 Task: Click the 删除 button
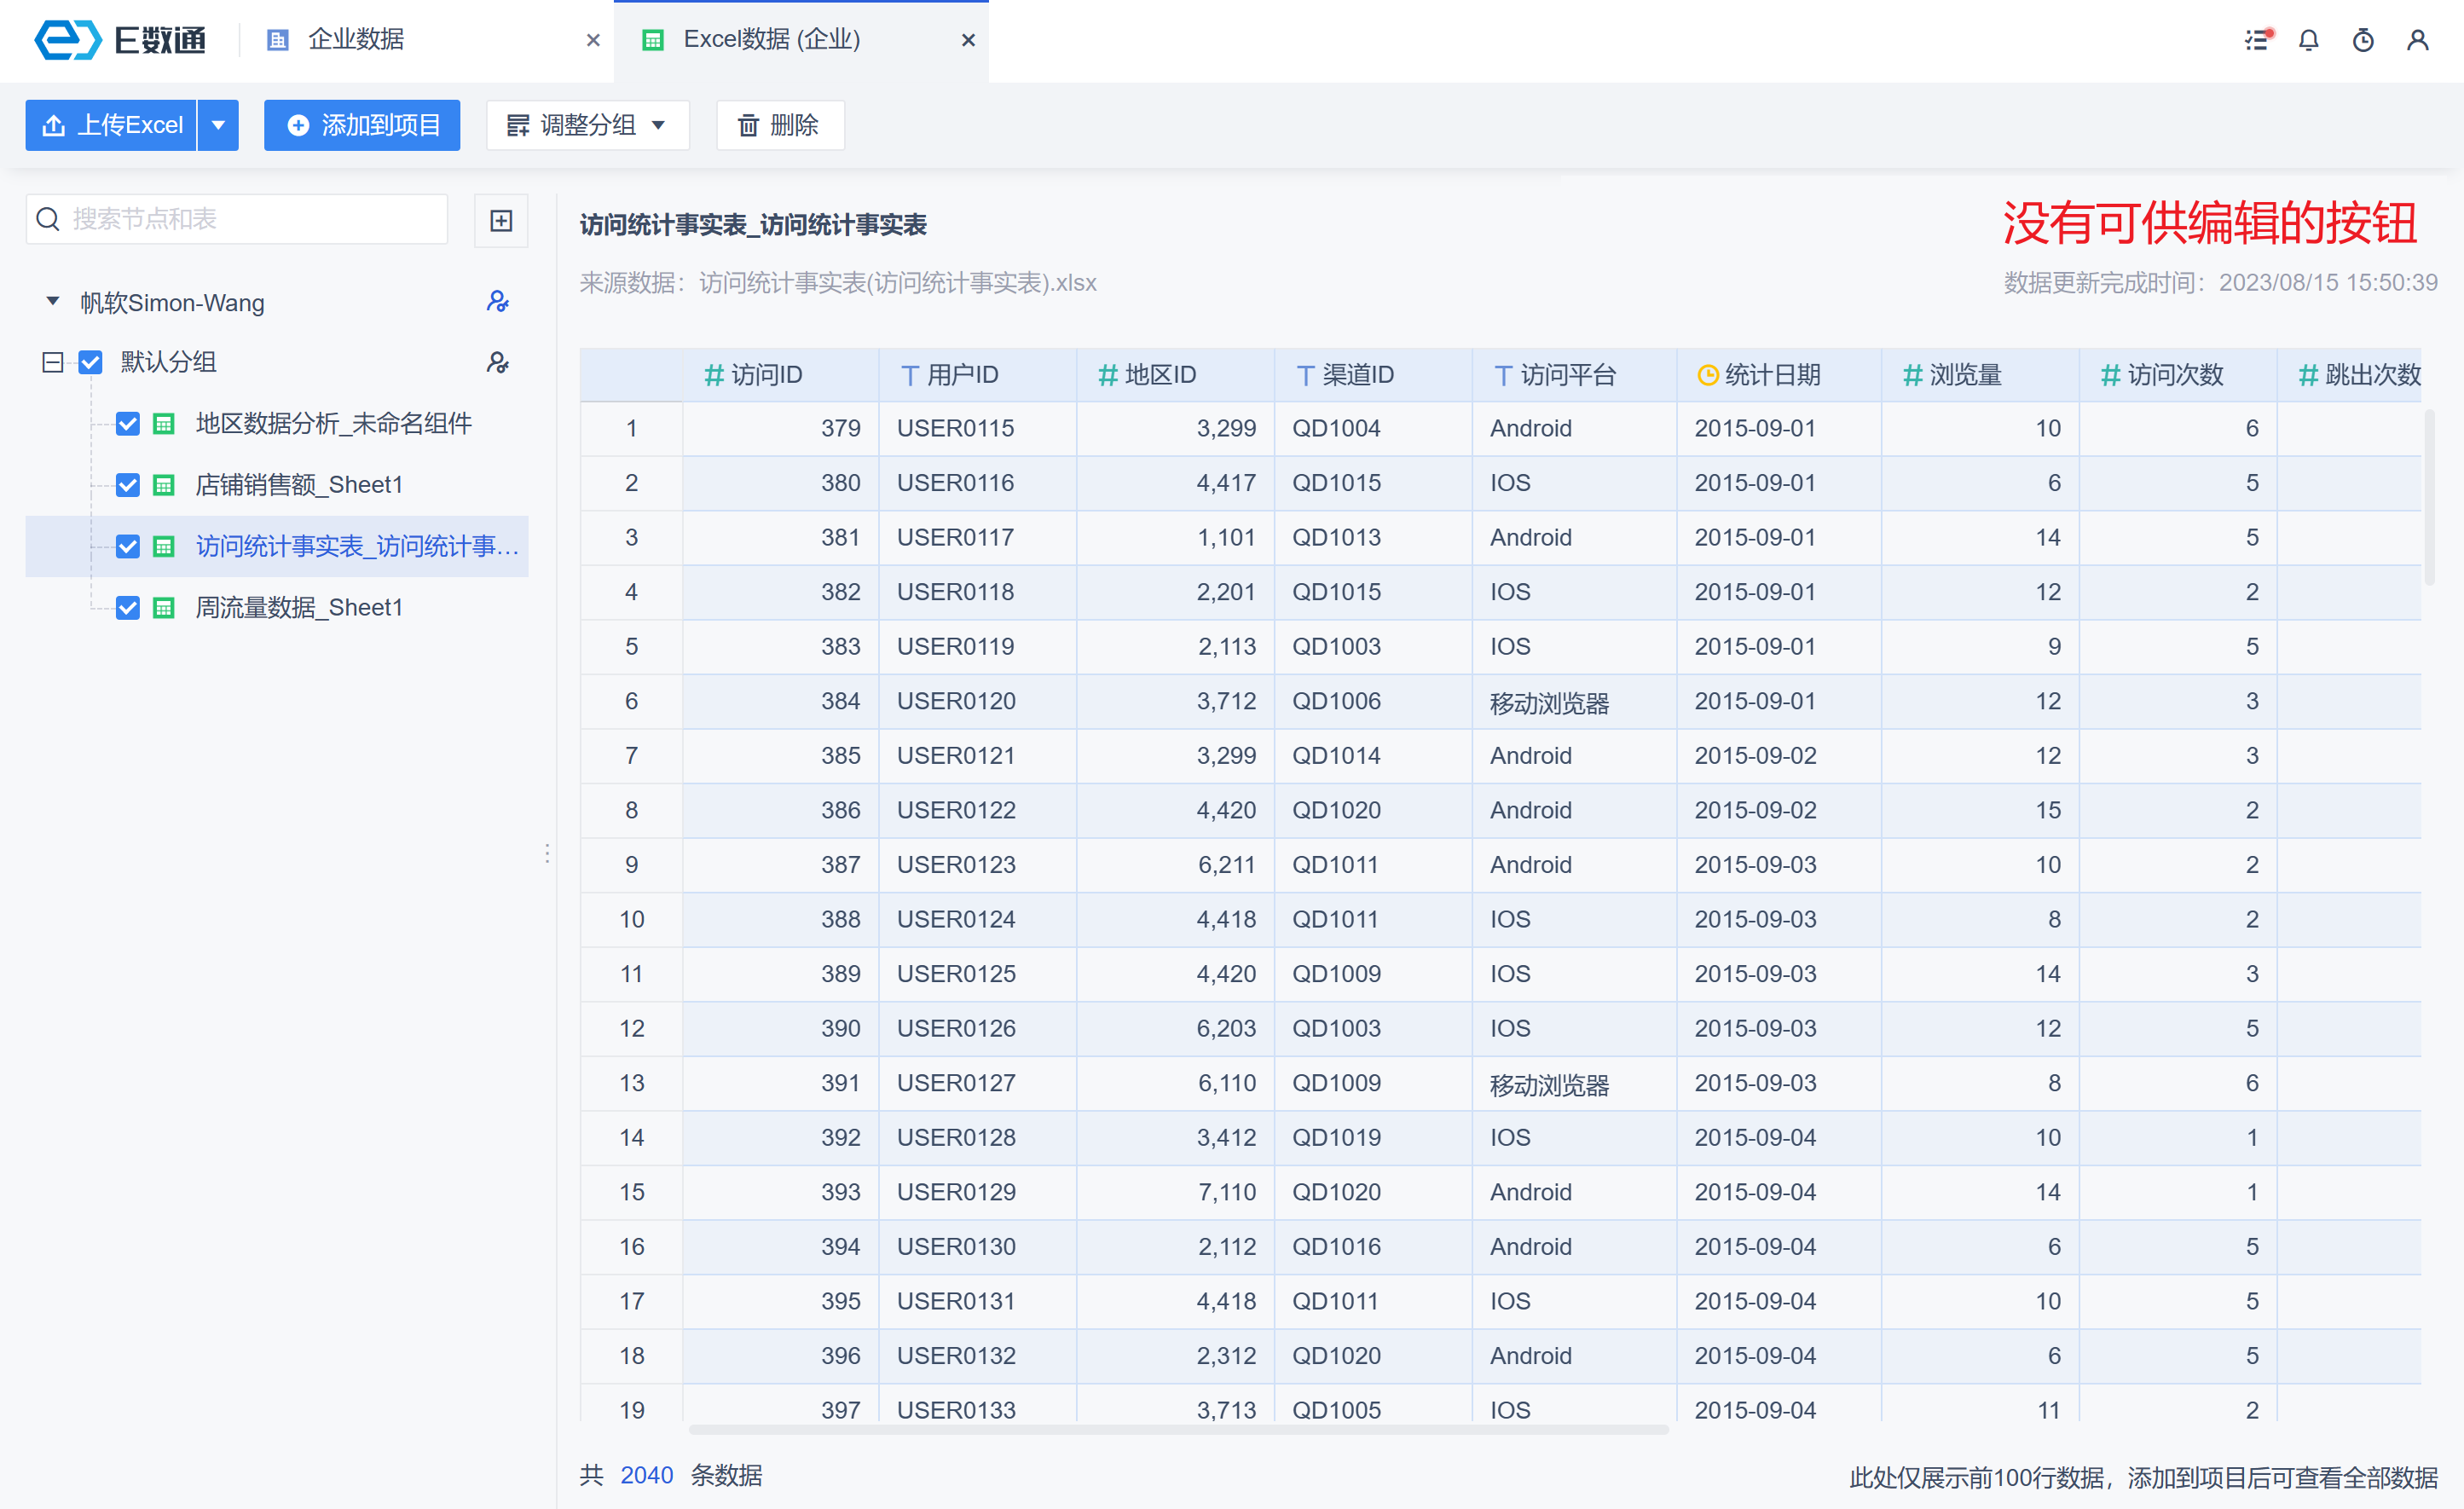pyautogui.click(x=779, y=125)
